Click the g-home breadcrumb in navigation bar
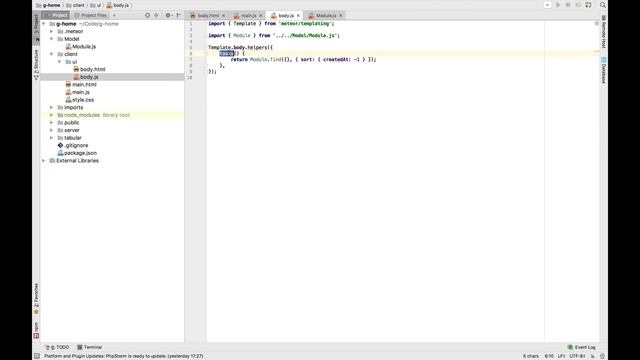 click(48, 5)
